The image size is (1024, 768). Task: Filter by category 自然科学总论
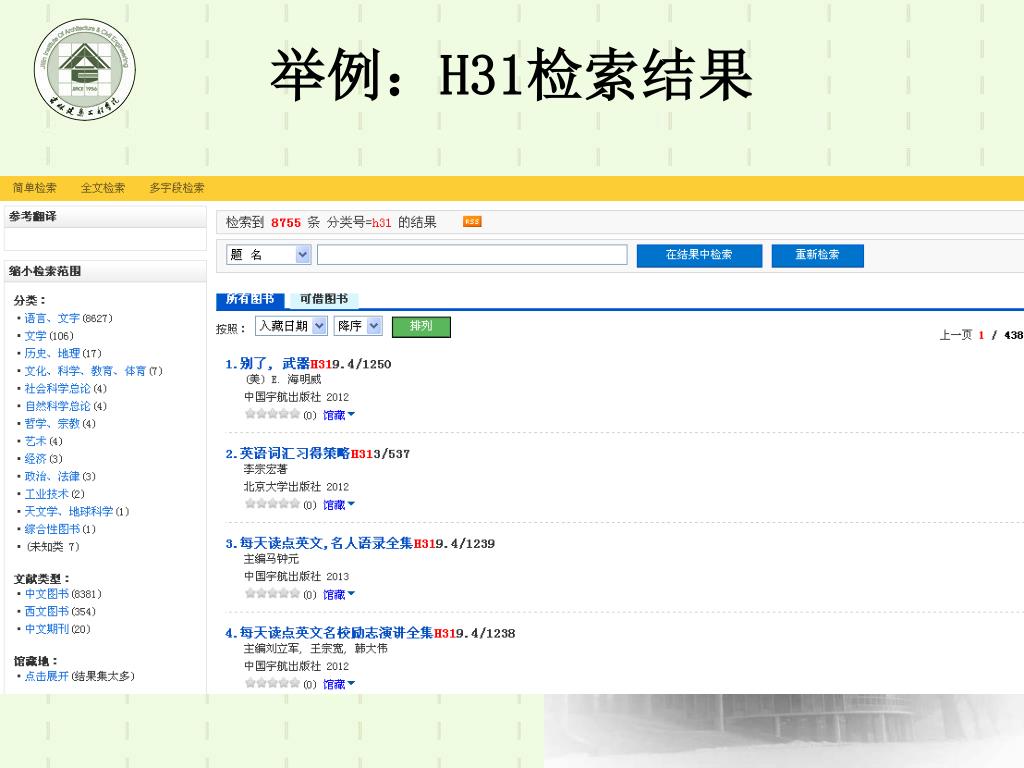(57, 406)
